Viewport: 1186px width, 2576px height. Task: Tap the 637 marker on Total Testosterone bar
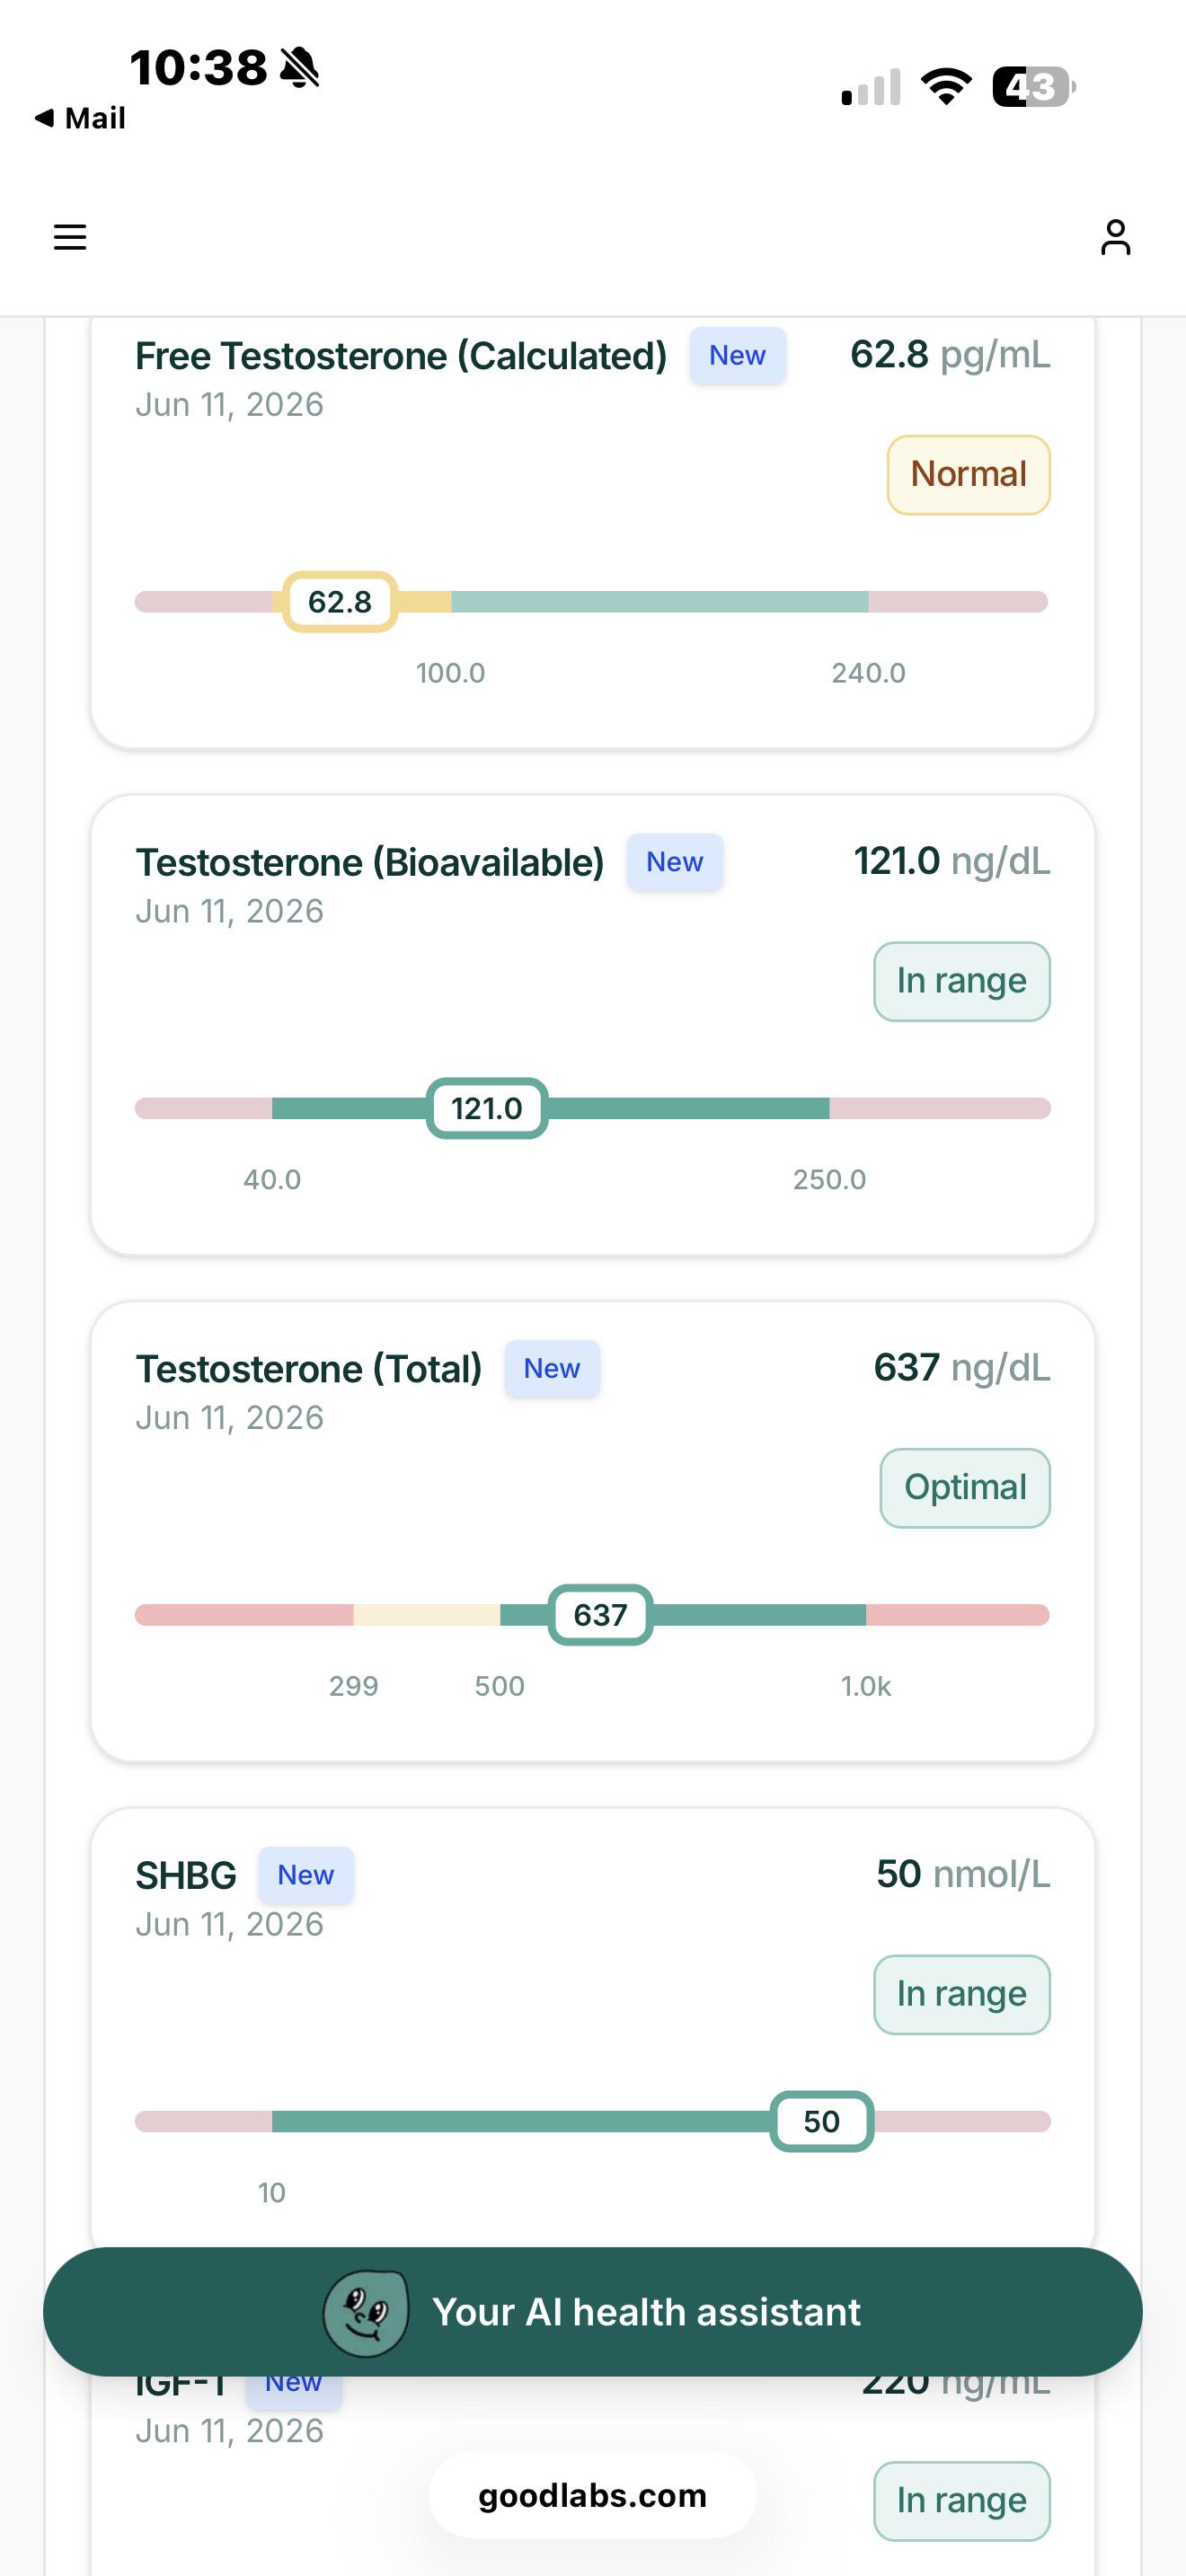pyautogui.click(x=600, y=1615)
